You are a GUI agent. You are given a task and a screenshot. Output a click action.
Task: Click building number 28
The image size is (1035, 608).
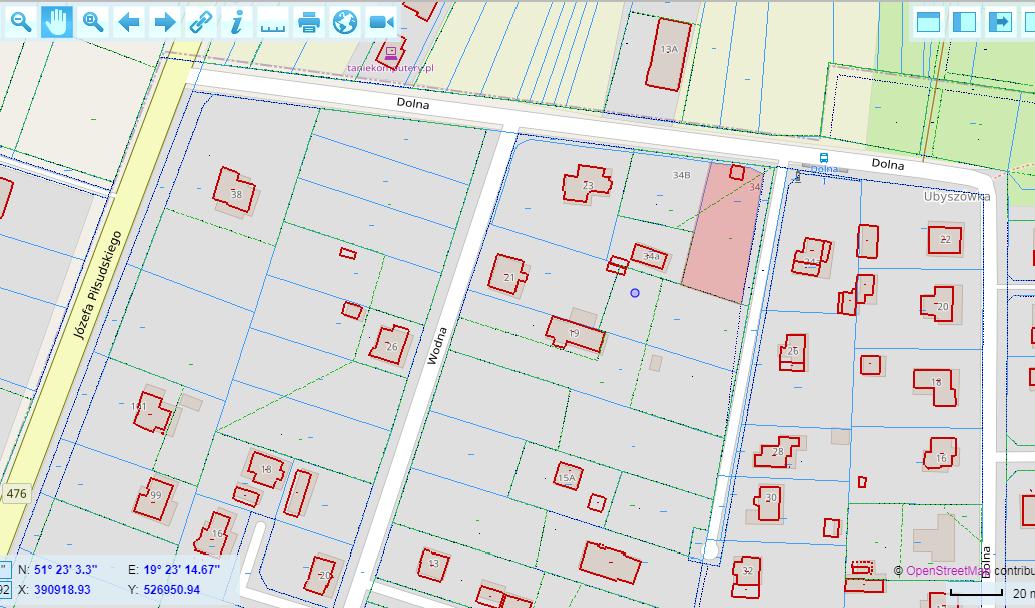[778, 452]
